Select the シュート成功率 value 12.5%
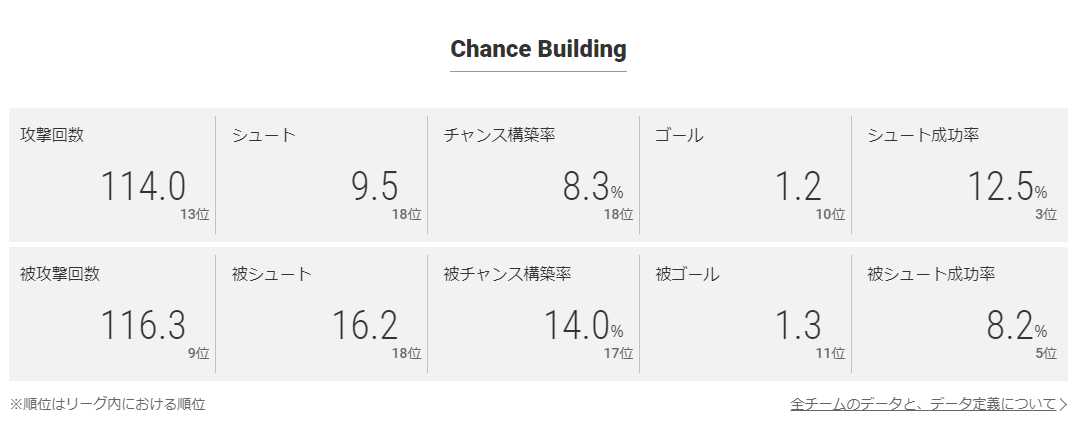 [1006, 187]
